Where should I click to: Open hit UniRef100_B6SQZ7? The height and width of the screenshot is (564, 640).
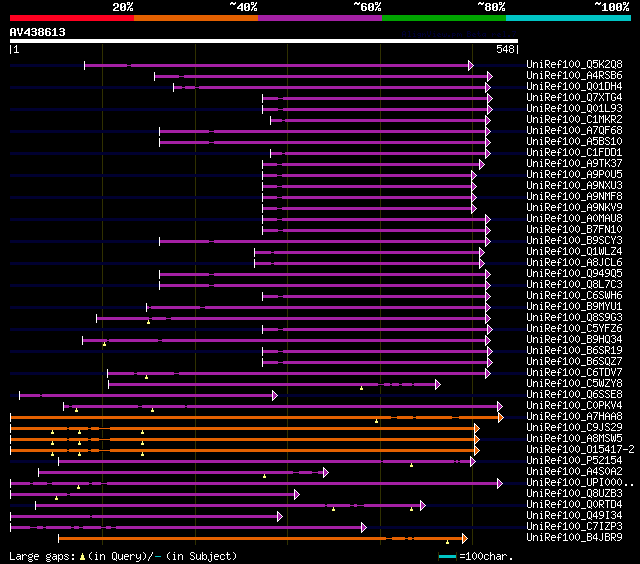click(574, 362)
